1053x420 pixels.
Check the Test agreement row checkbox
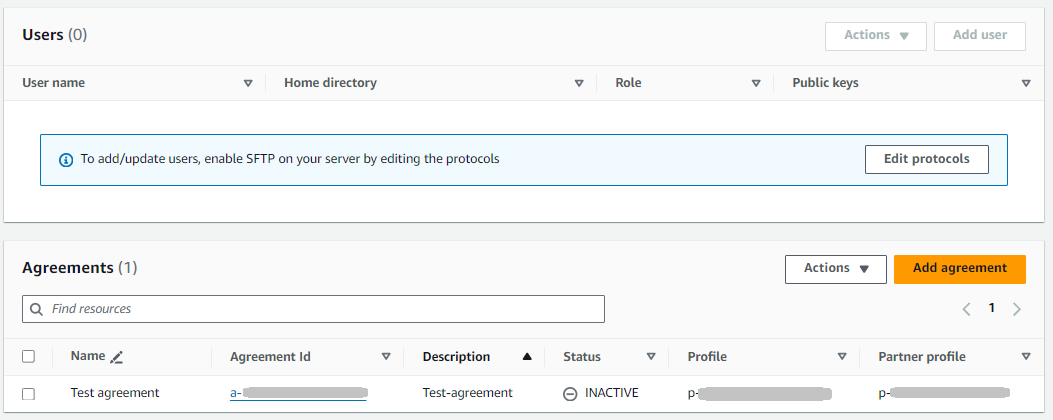[29, 394]
